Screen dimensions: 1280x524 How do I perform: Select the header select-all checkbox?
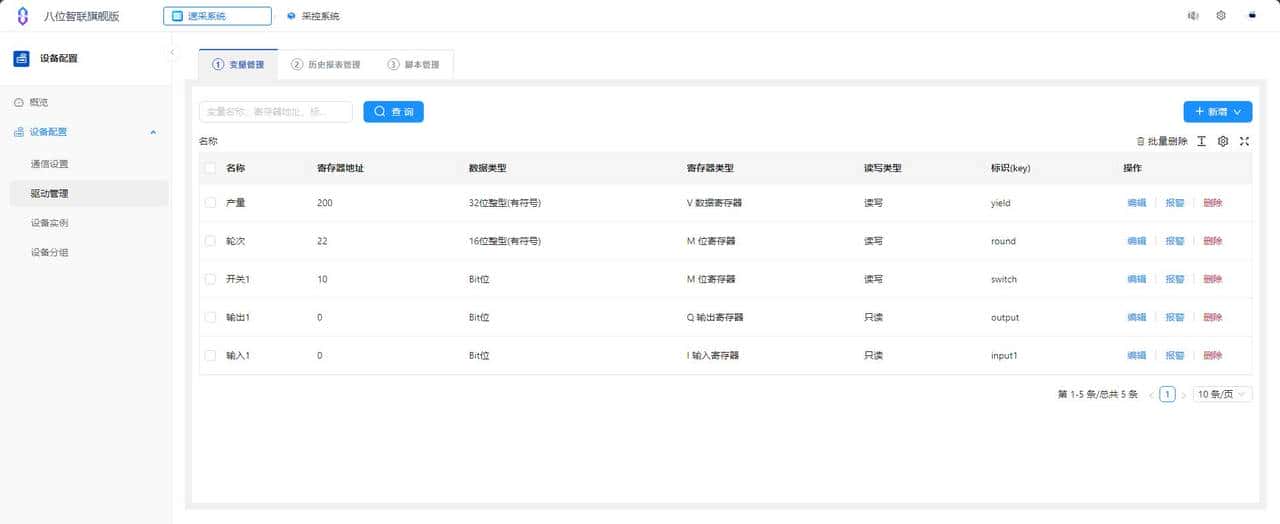click(210, 168)
